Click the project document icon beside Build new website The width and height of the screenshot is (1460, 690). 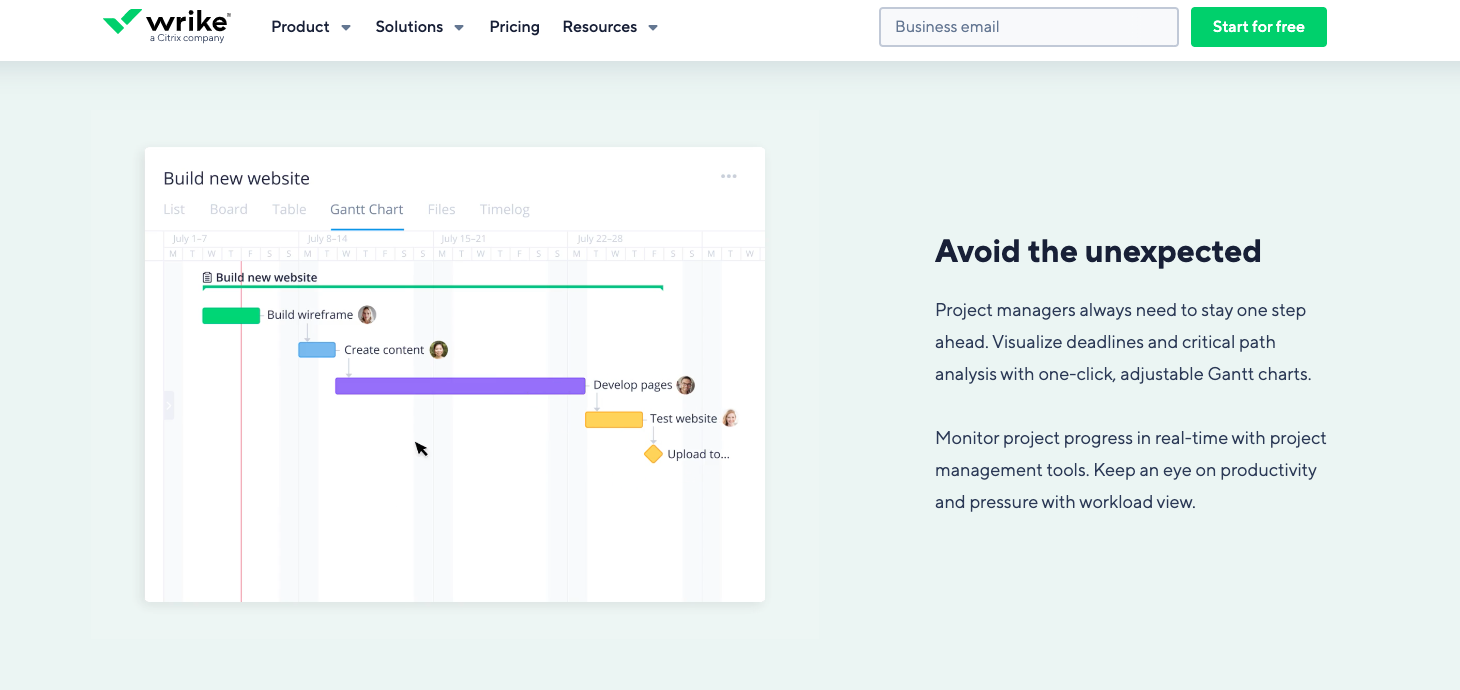point(208,278)
